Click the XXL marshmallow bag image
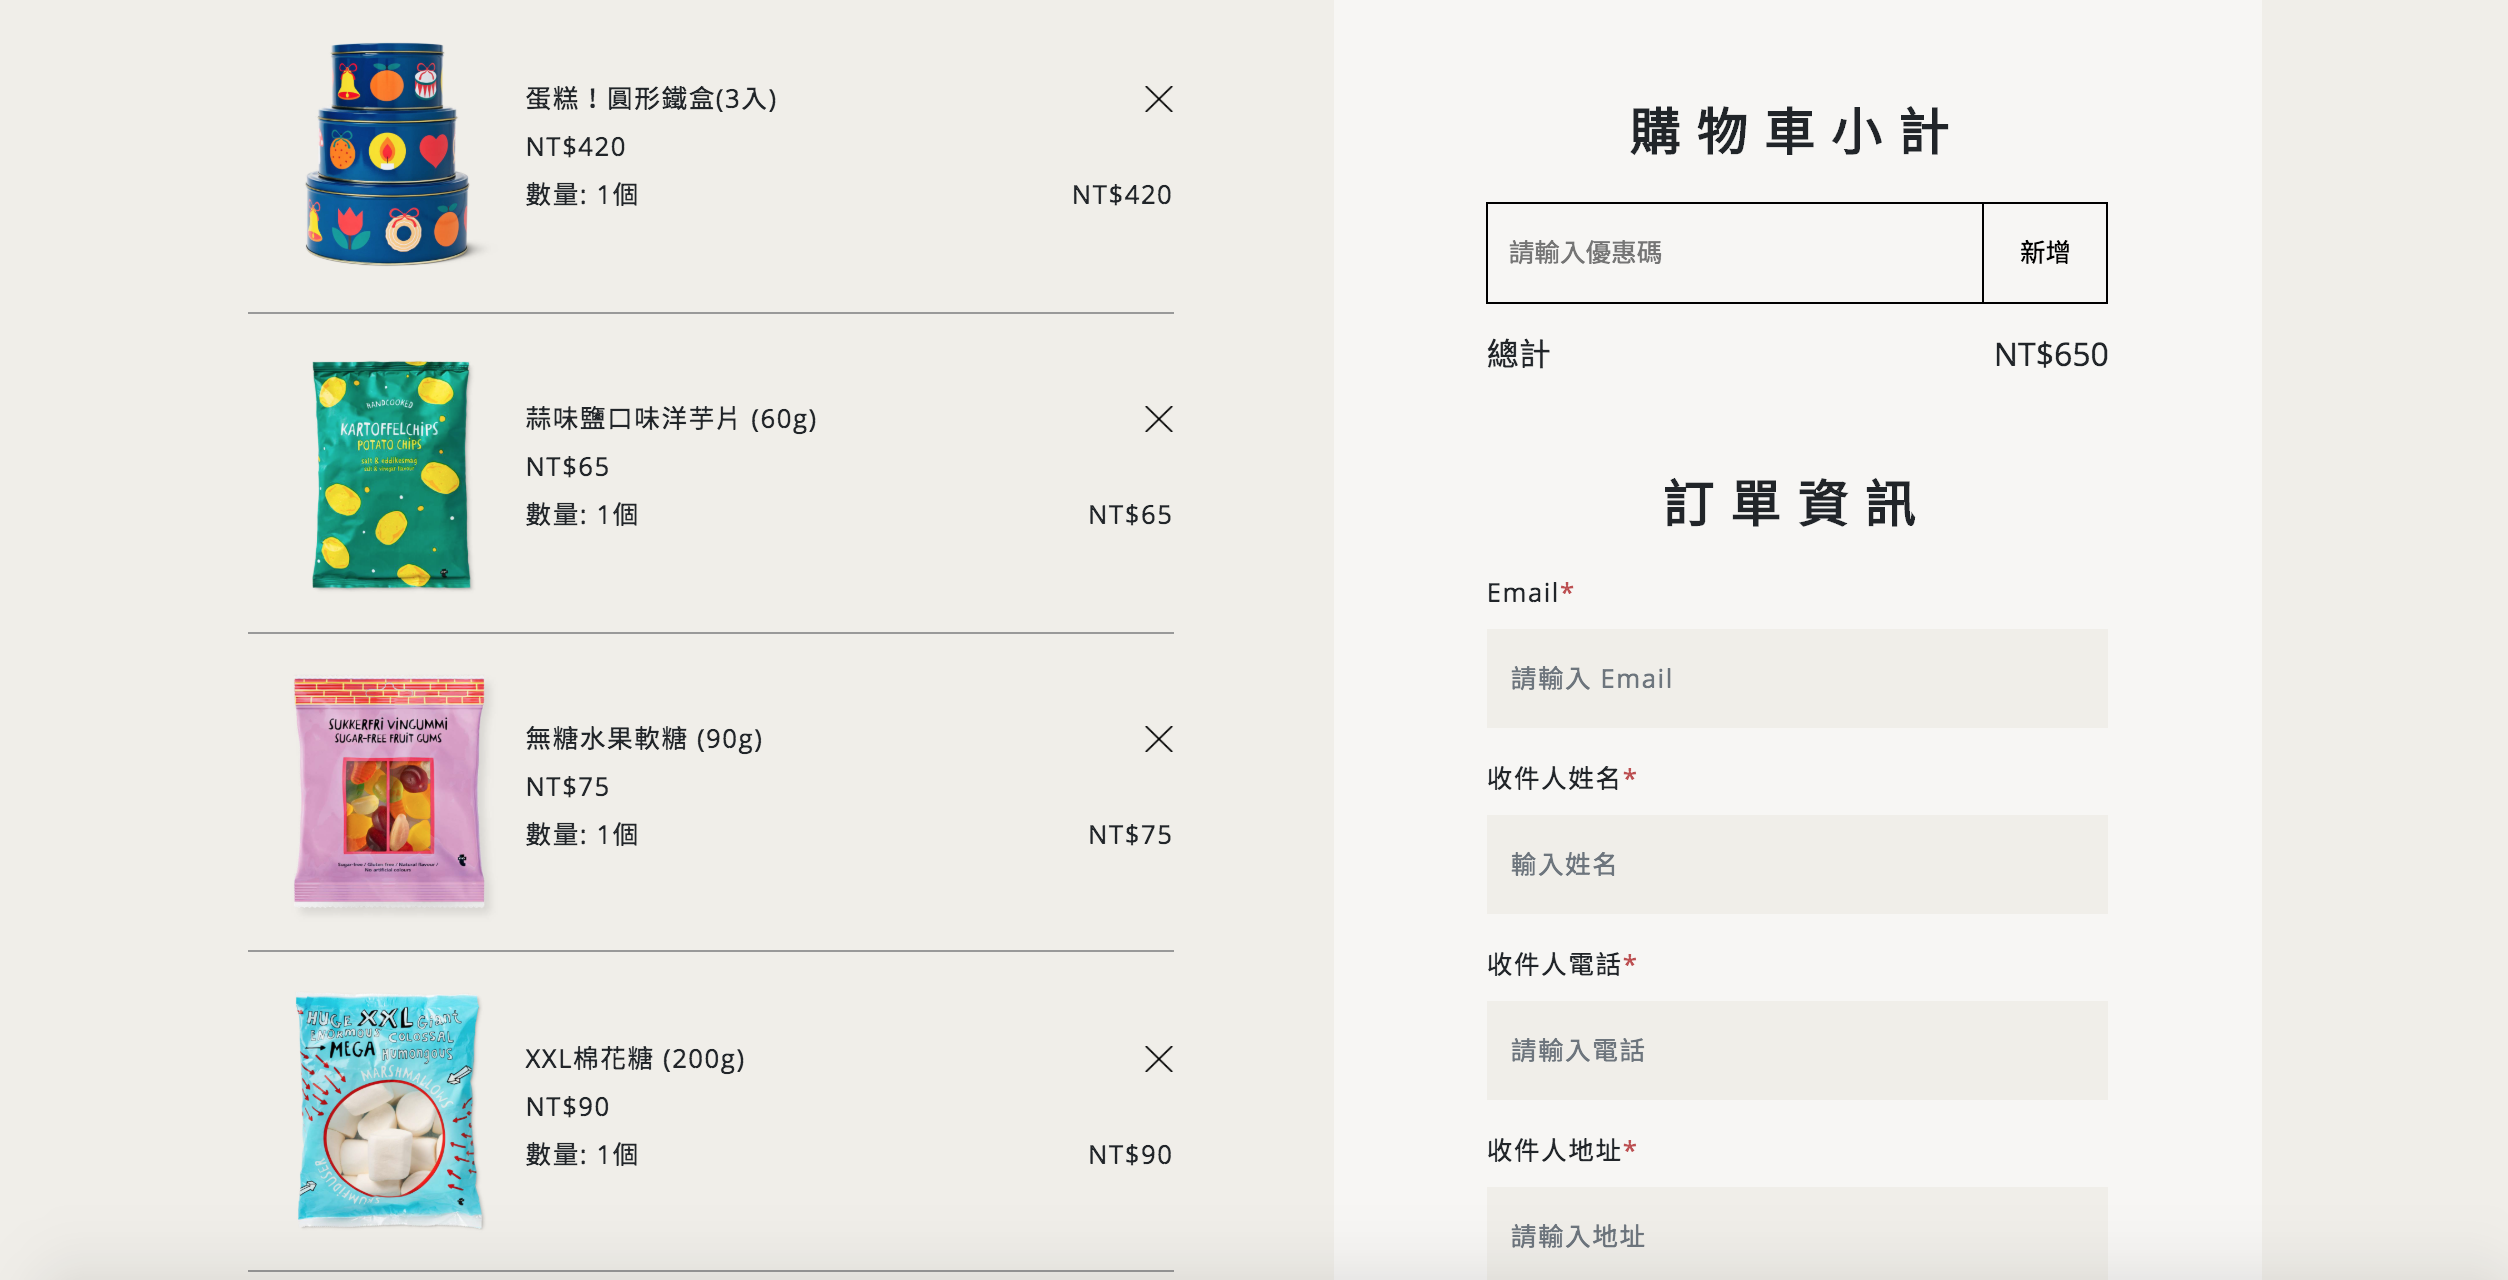The image size is (2508, 1280). point(389,1110)
